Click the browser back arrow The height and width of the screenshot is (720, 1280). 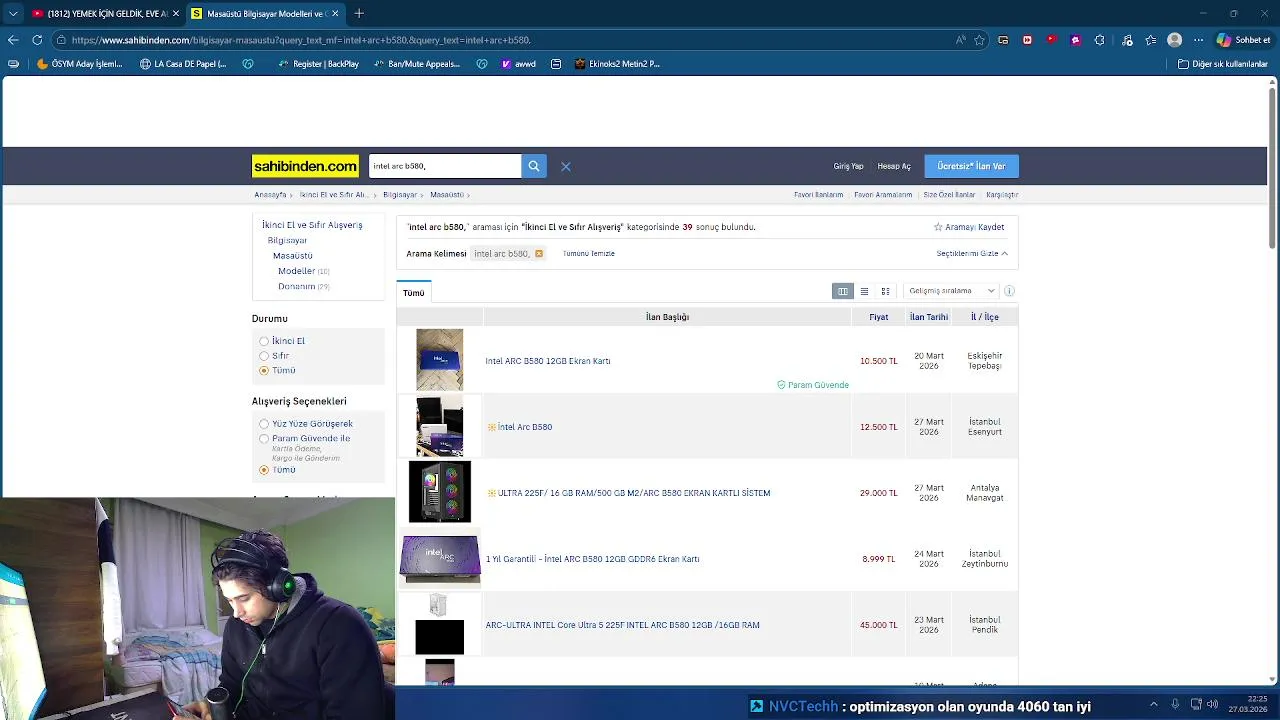coord(13,40)
